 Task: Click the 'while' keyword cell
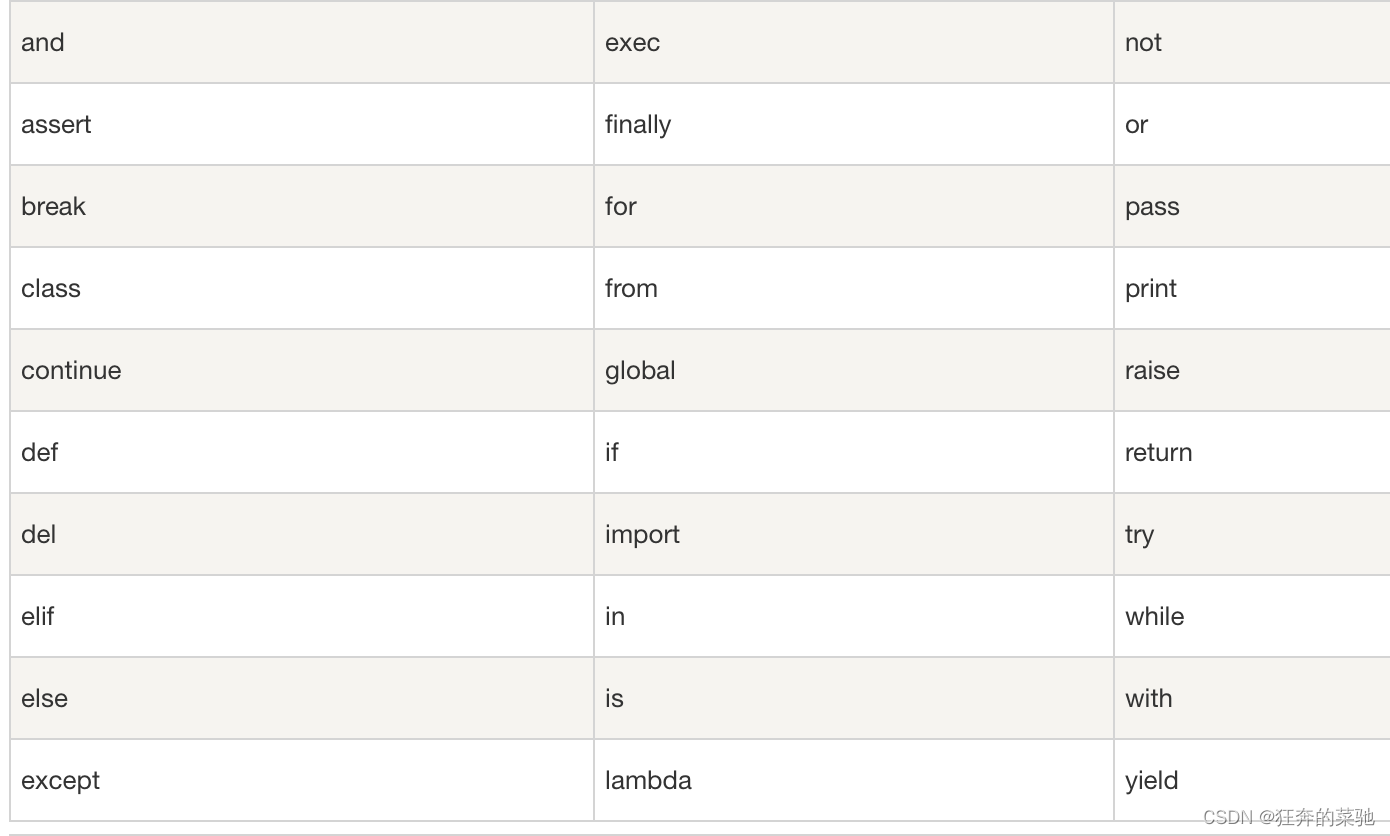coord(1252,616)
